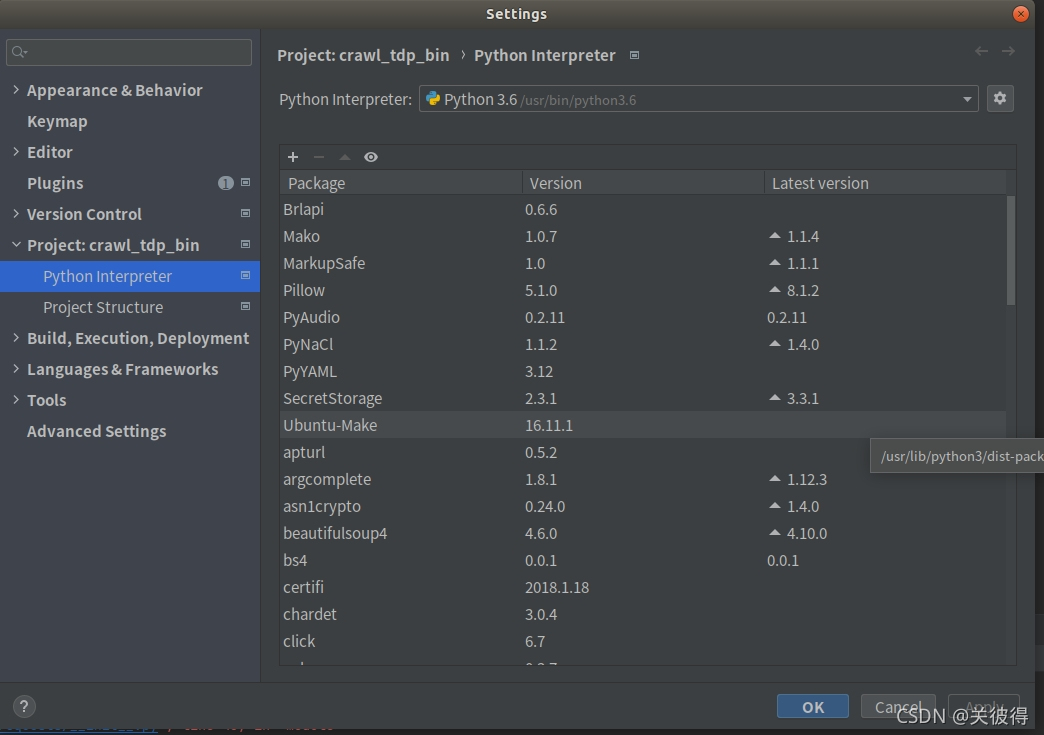Image resolution: width=1044 pixels, height=735 pixels.
Task: Click the project icon on Python Interpreter row
Action: 246,275
